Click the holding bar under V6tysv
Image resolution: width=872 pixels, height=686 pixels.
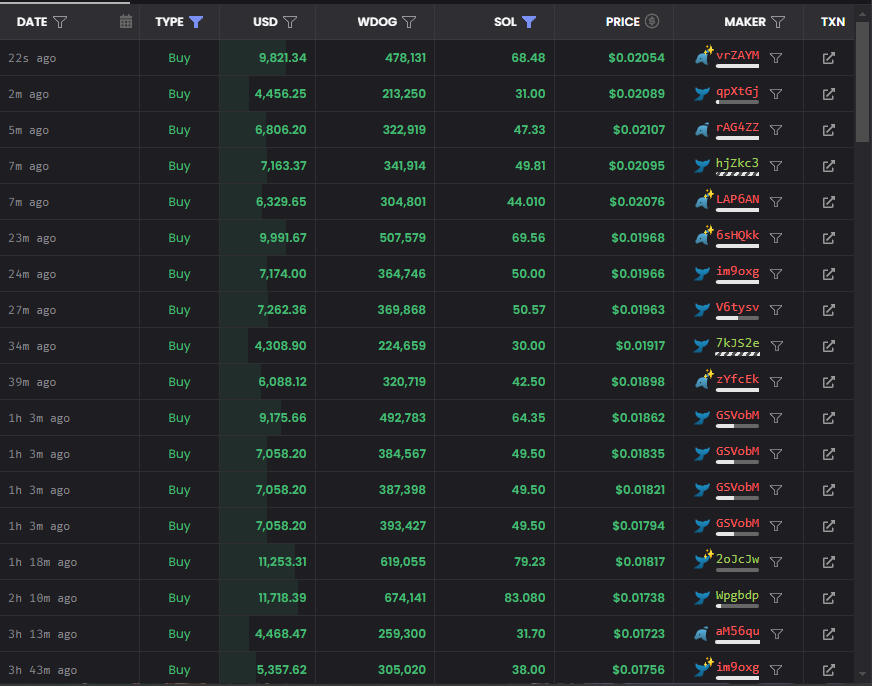(737, 318)
